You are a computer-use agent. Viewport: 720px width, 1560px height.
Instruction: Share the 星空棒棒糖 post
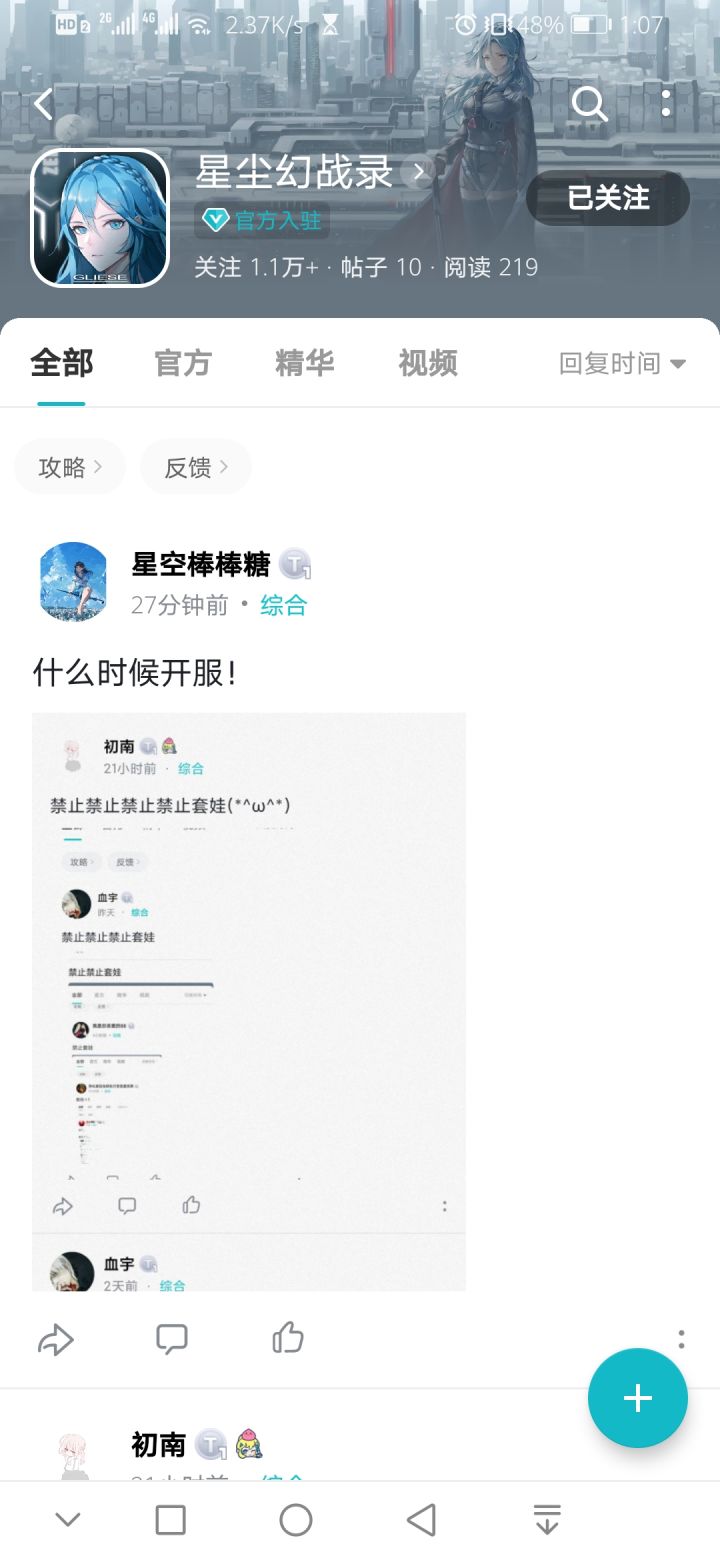[x=56, y=1339]
